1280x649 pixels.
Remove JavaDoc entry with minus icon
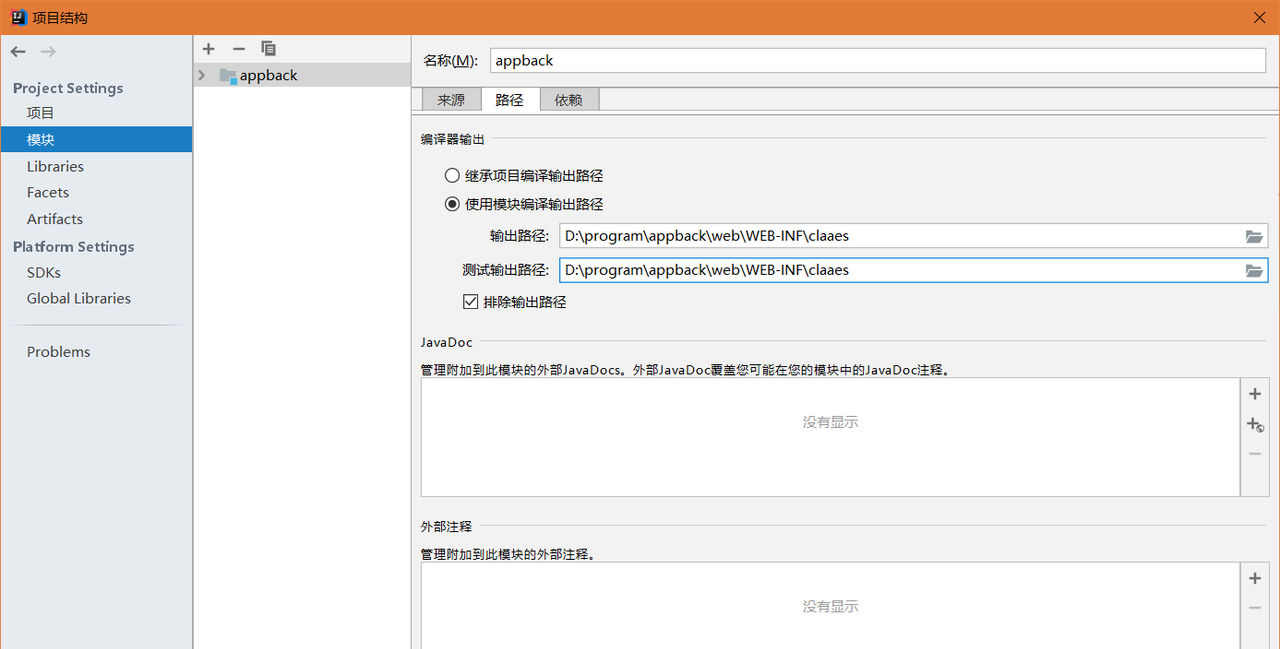coord(1254,453)
